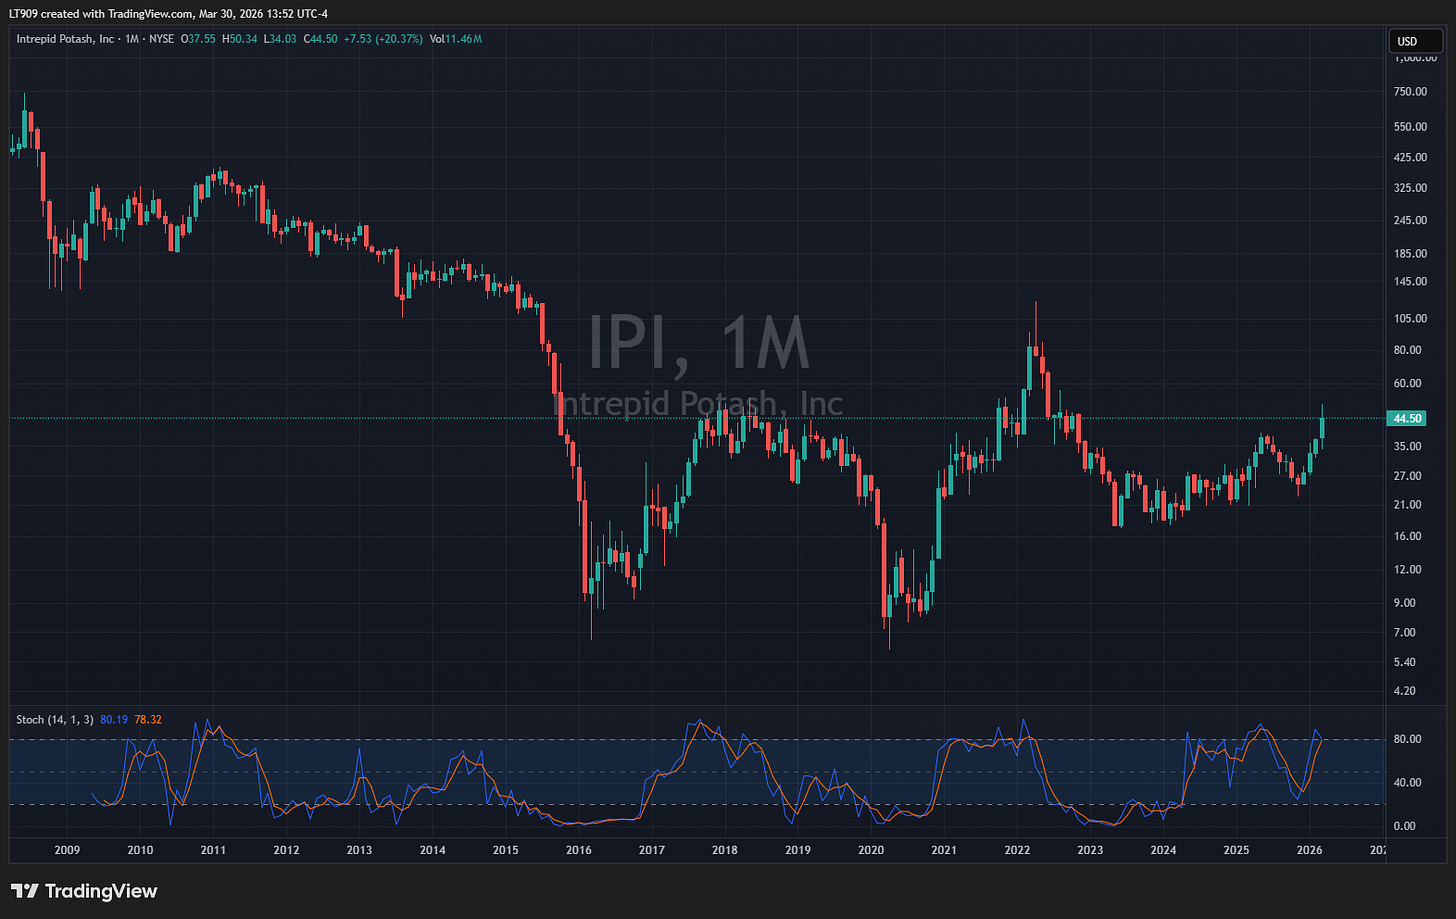
Task: Click the 2016 label on the time axis
Action: coord(578,850)
